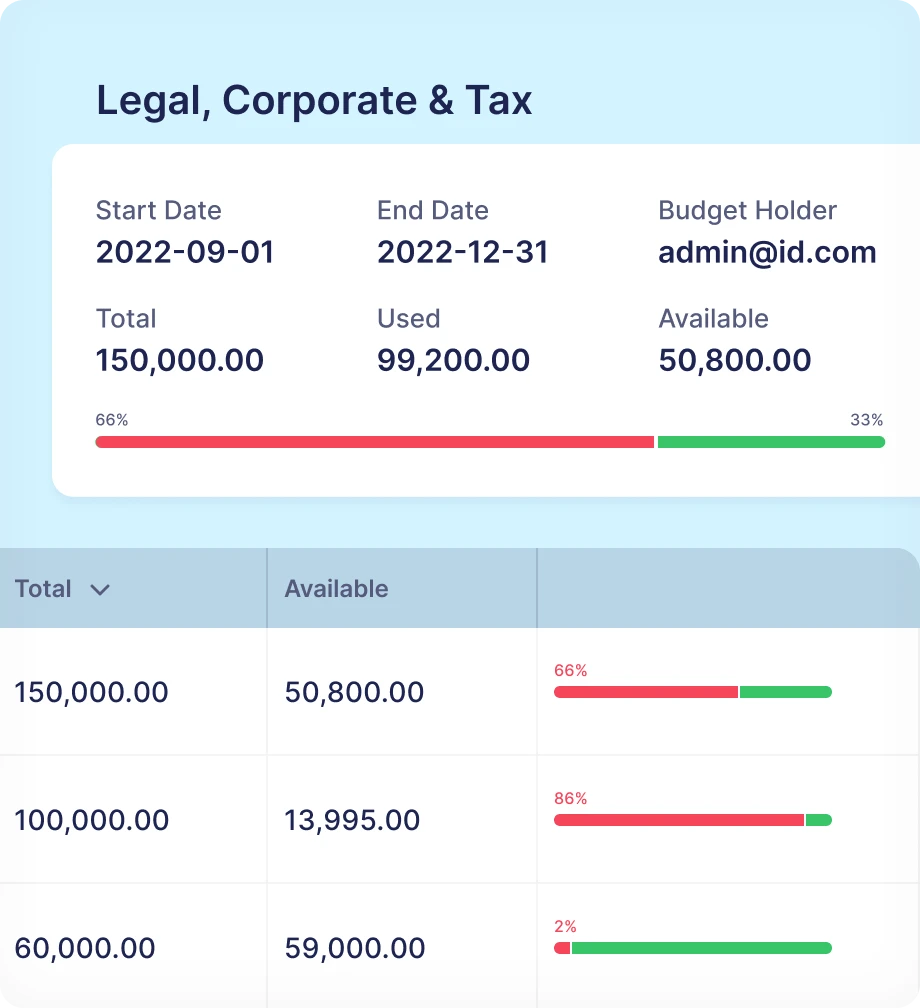Viewport: 920px width, 1008px height.
Task: Click the 59,000.00 available cell
Action: click(x=353, y=948)
